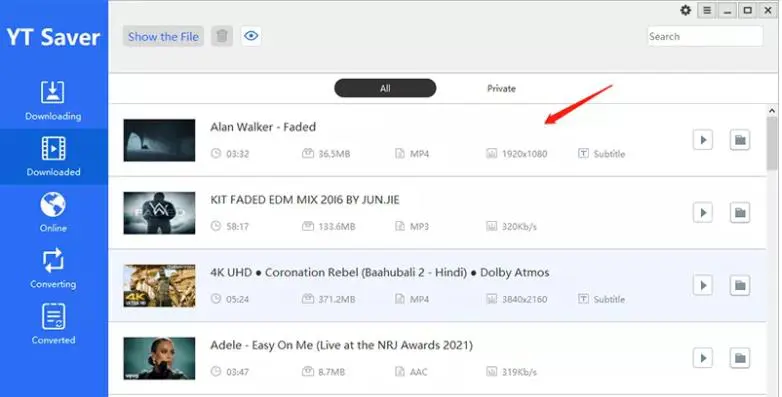
Task: Click the AAC format label
Action: click(x=418, y=372)
